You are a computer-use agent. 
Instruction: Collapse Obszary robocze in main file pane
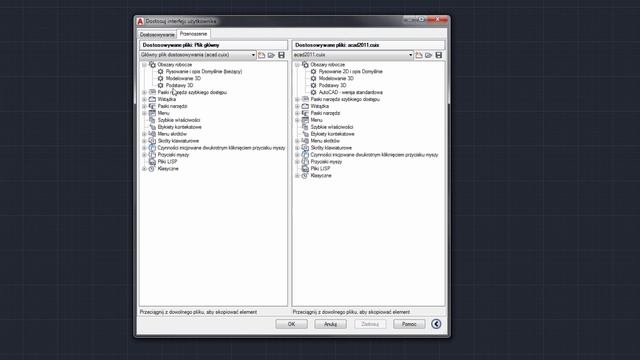(x=144, y=64)
